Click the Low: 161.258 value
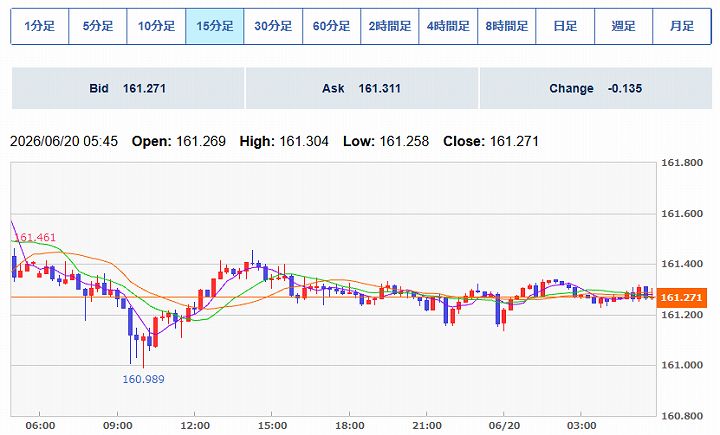The width and height of the screenshot is (720, 435). (x=386, y=141)
